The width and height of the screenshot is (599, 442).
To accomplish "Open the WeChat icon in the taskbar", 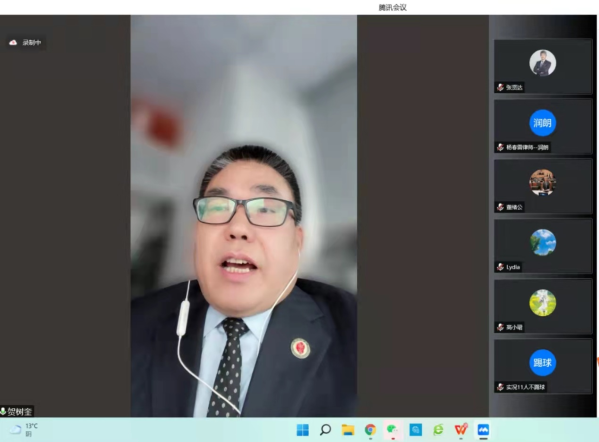I will point(392,430).
